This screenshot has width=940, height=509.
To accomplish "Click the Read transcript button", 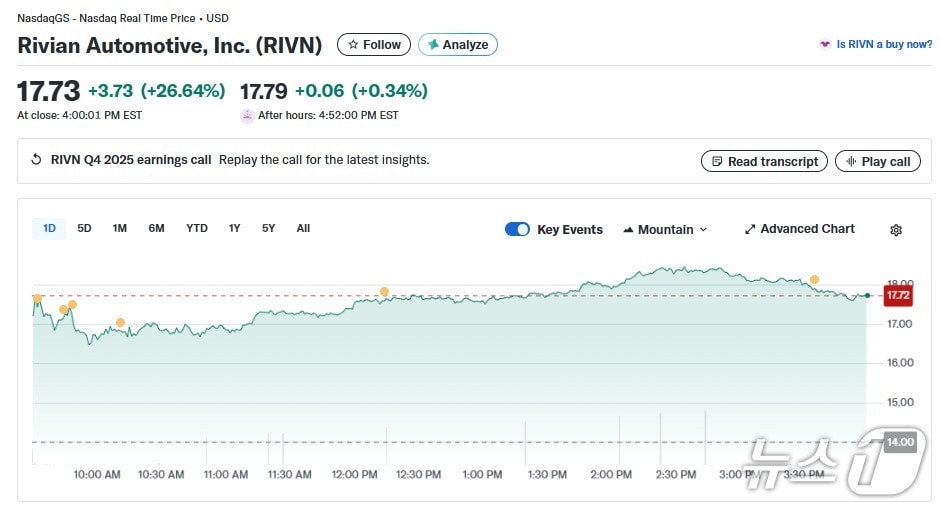I will (x=765, y=161).
